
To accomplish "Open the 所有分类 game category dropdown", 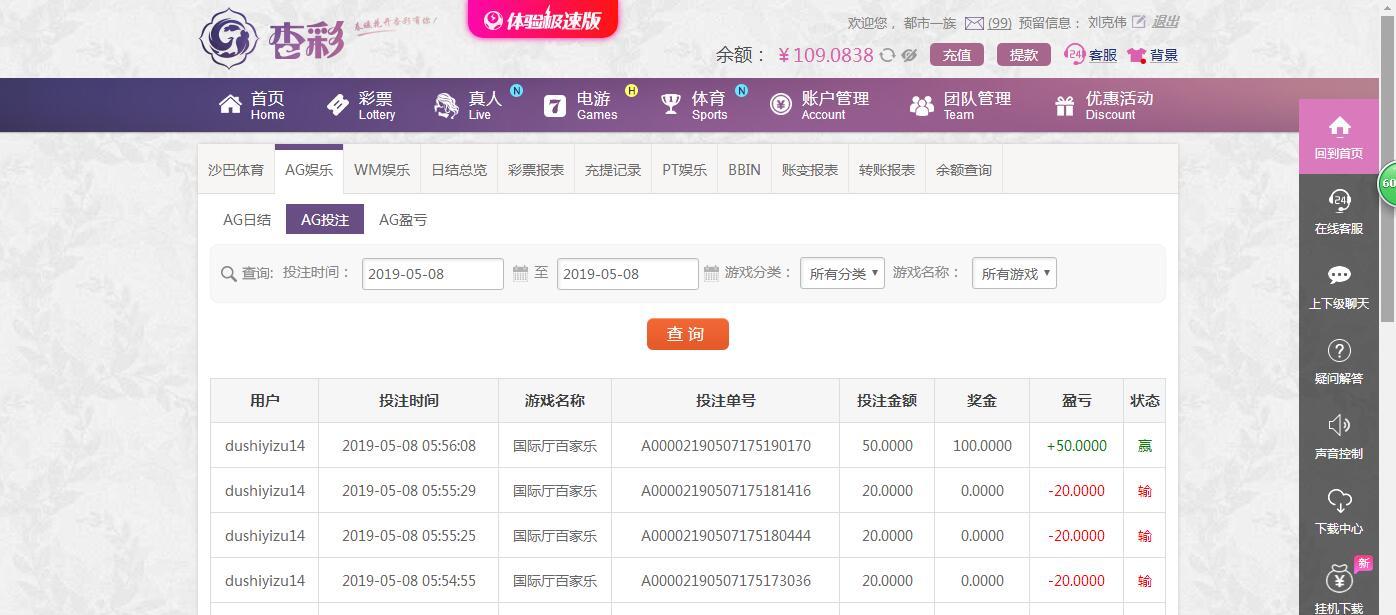I will [842, 272].
